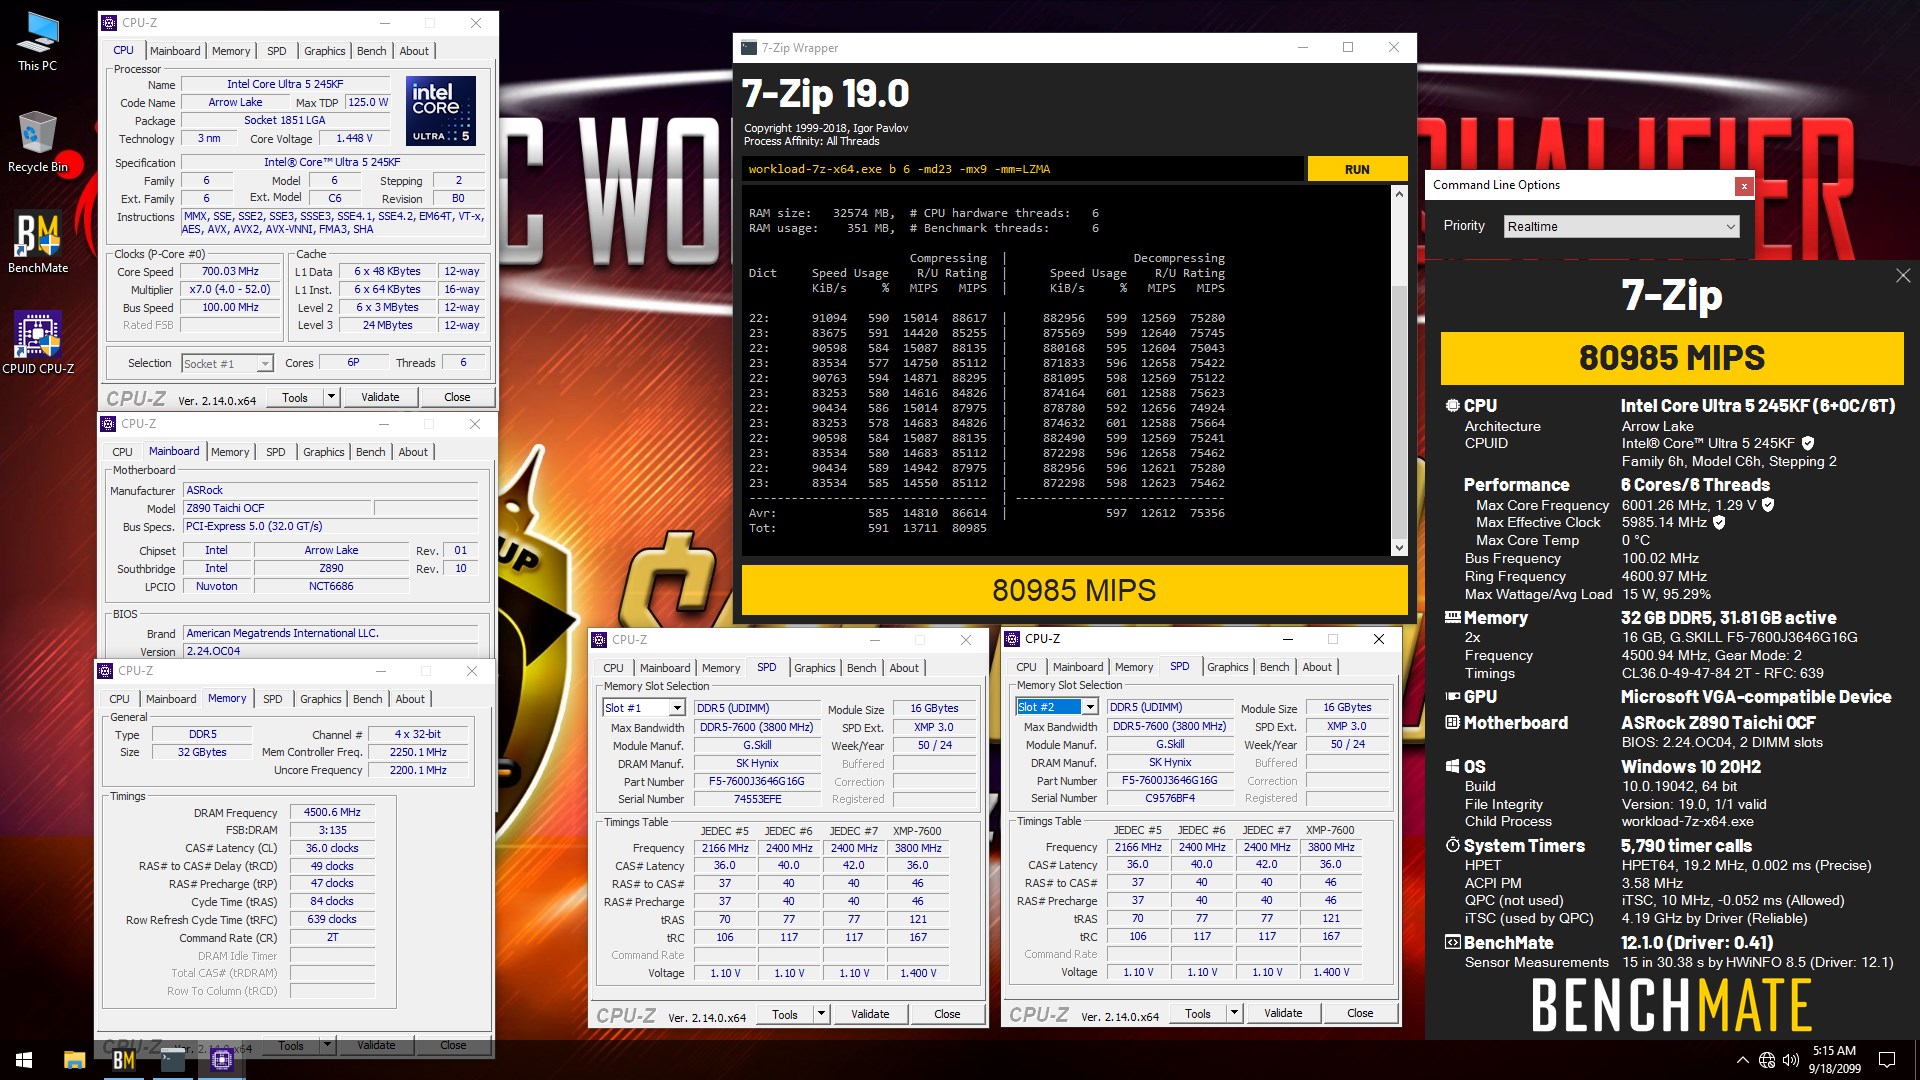Click the BenchMate section icon
This screenshot has width=1920, height=1080.
[1452, 943]
